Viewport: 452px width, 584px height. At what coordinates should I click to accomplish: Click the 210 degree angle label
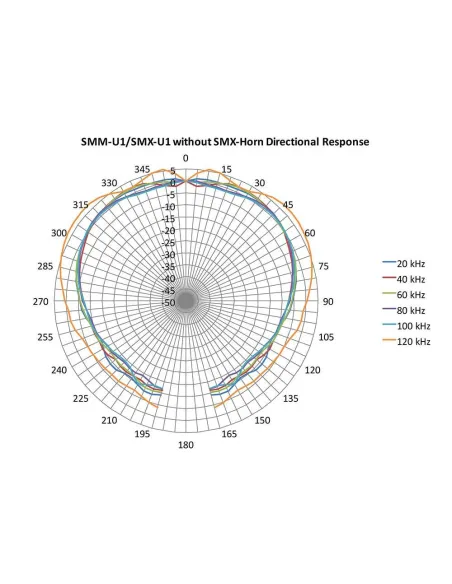click(x=109, y=420)
